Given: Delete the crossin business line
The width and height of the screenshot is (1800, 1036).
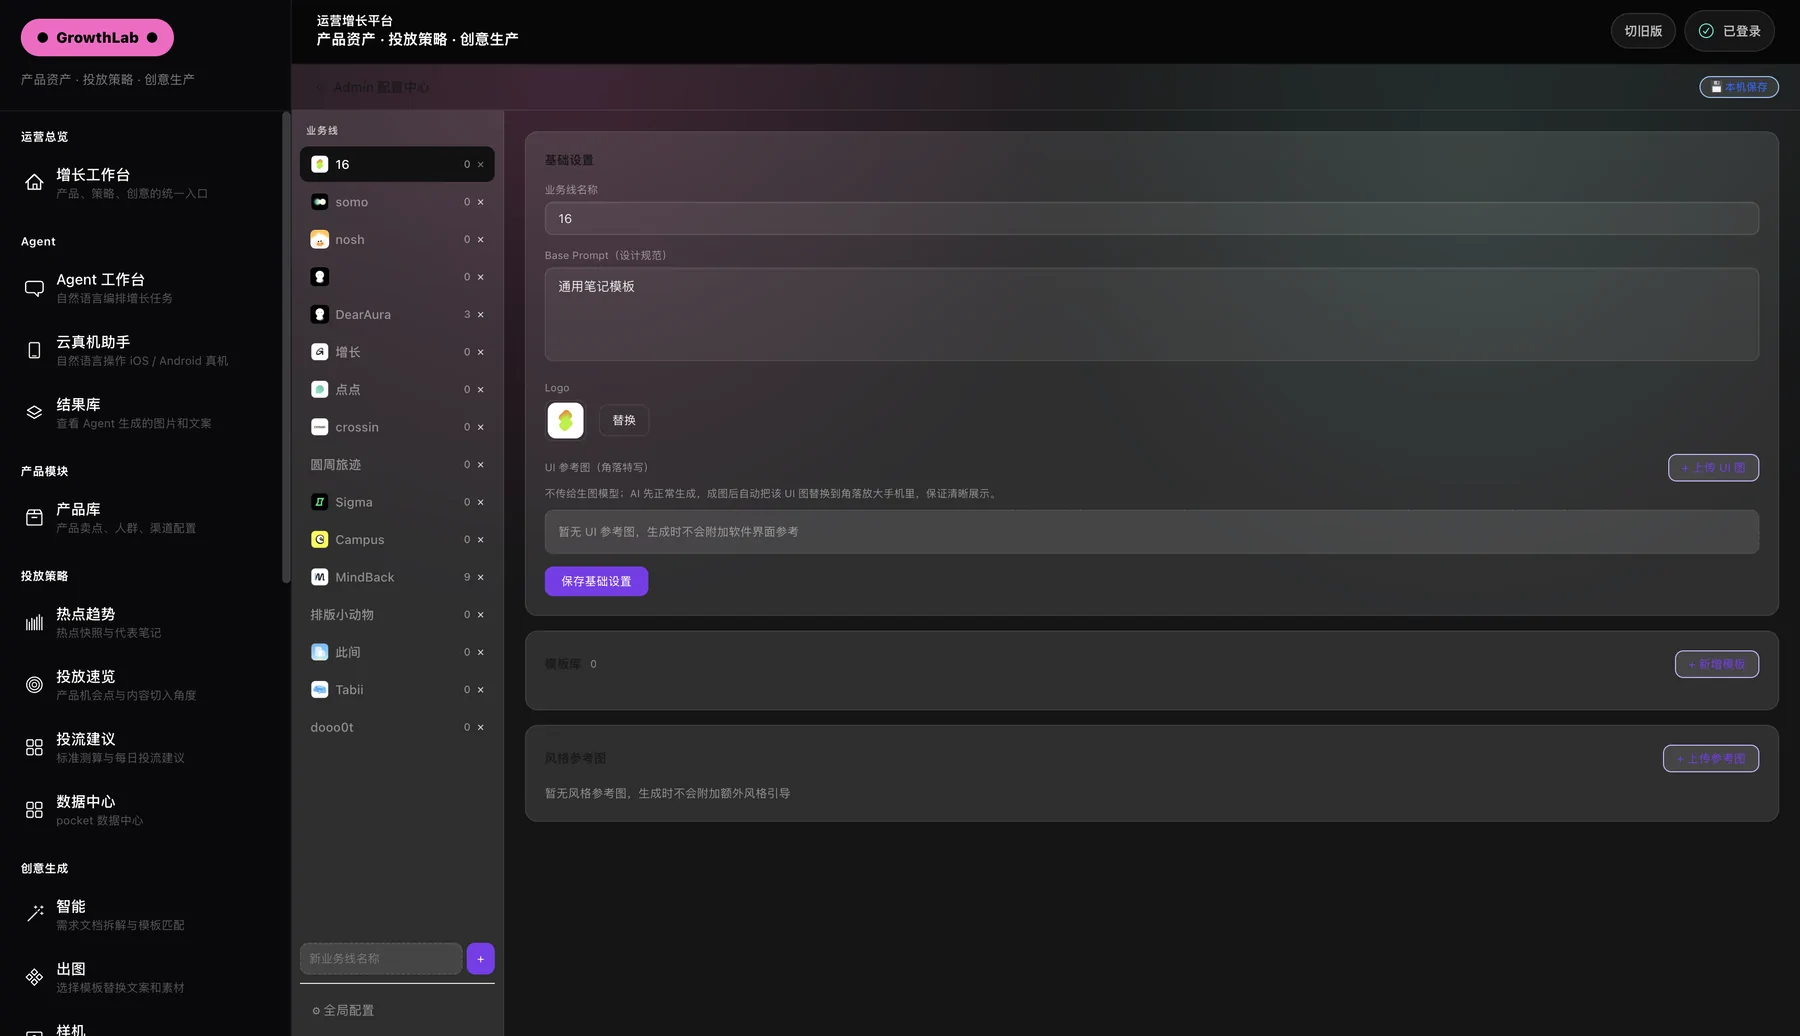Looking at the screenshot, I should click(481, 427).
